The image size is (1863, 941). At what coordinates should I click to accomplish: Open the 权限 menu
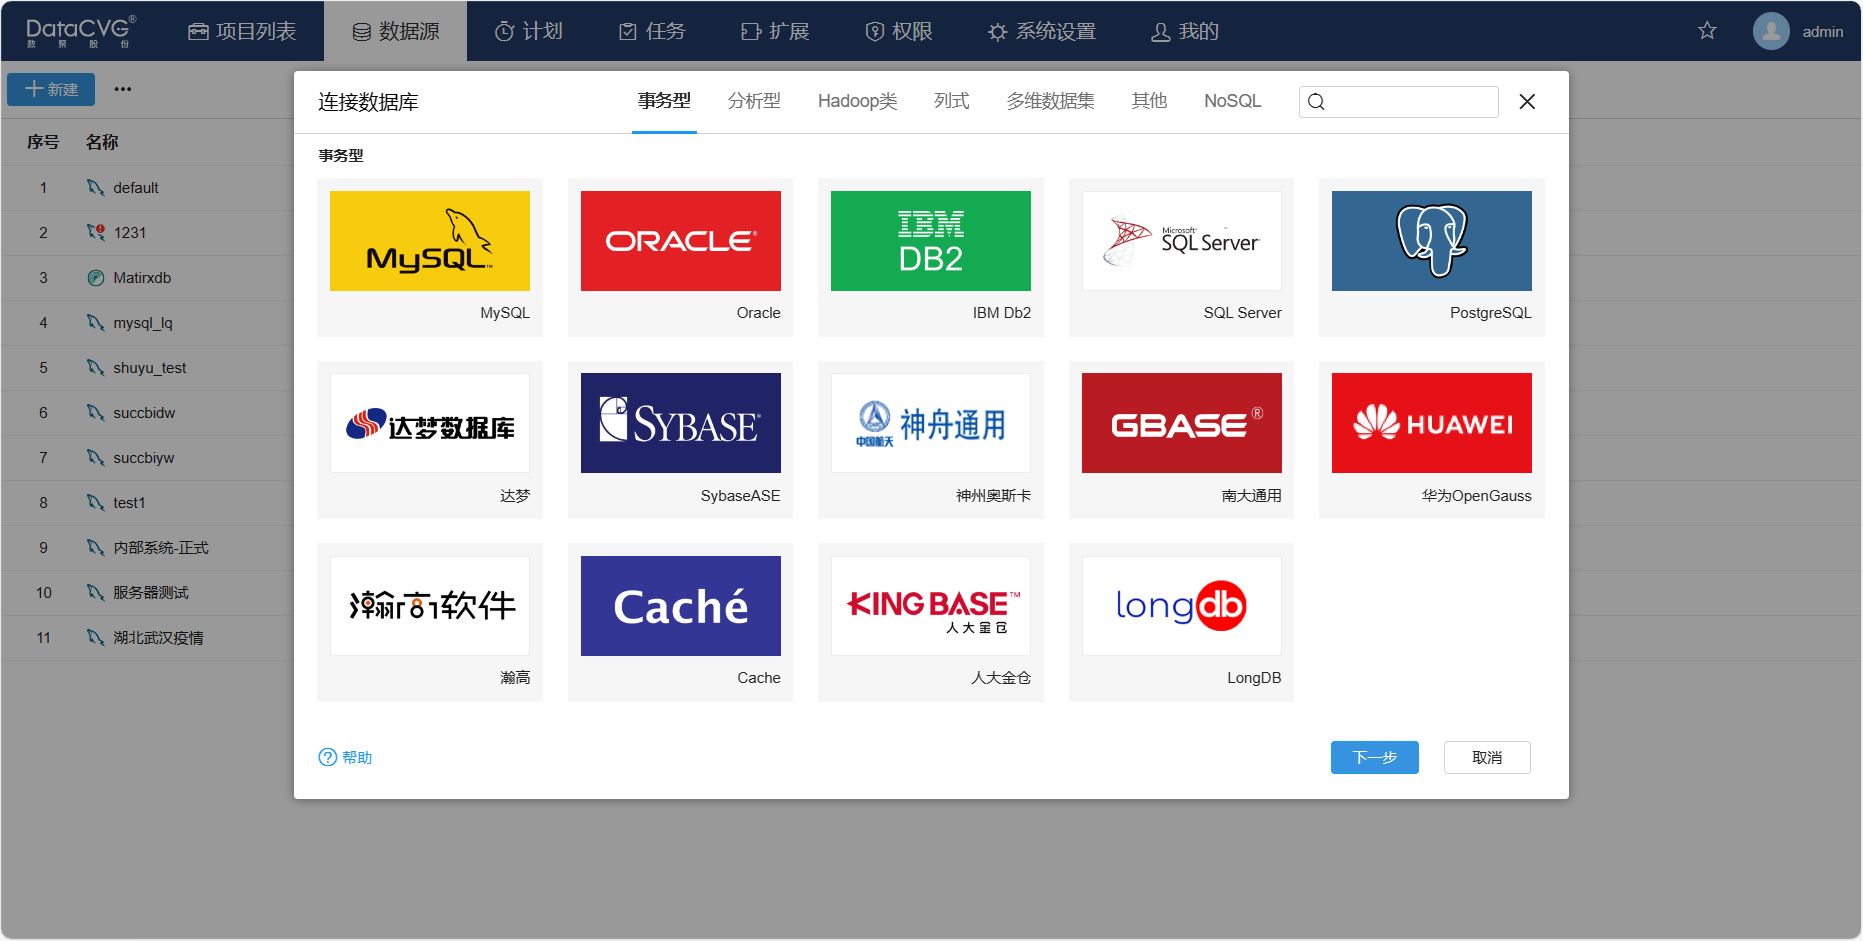pyautogui.click(x=898, y=31)
